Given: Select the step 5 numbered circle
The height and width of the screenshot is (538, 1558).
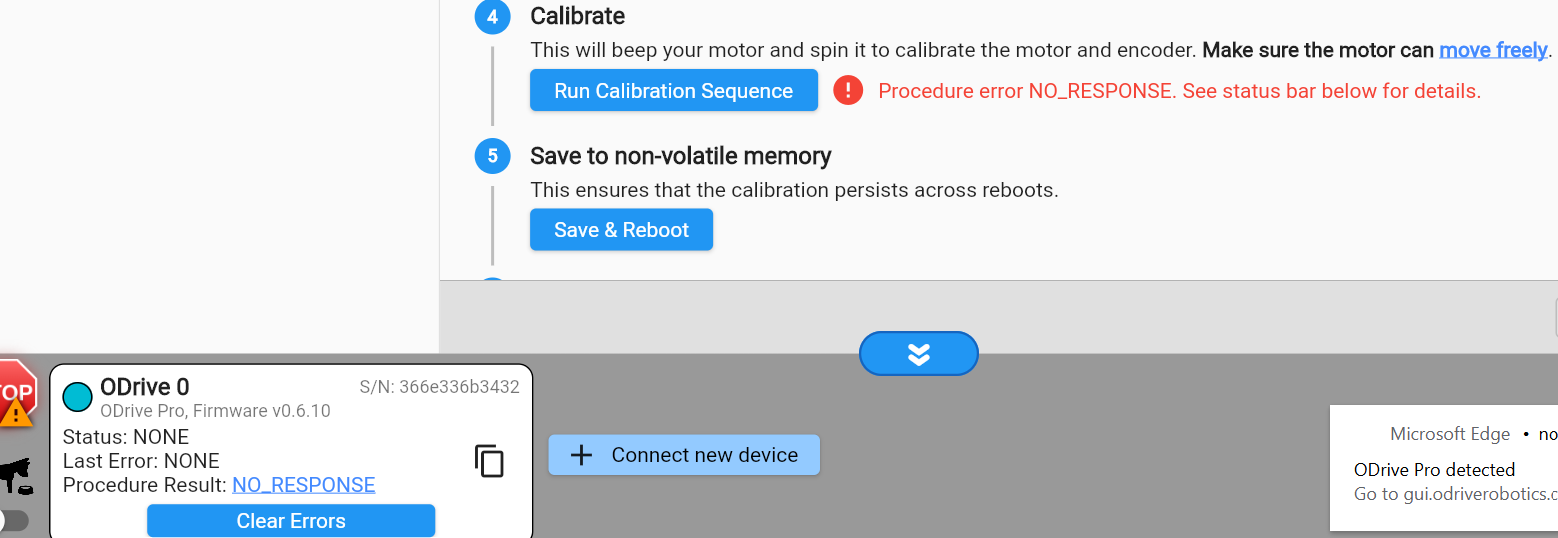Looking at the screenshot, I should tap(492, 156).
